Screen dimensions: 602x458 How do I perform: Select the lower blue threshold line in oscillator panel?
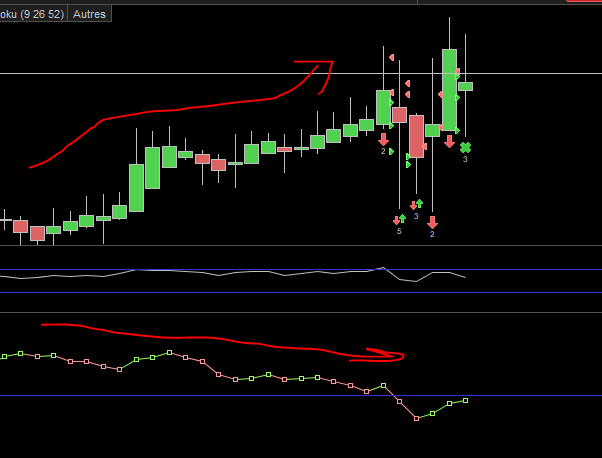click(x=301, y=293)
